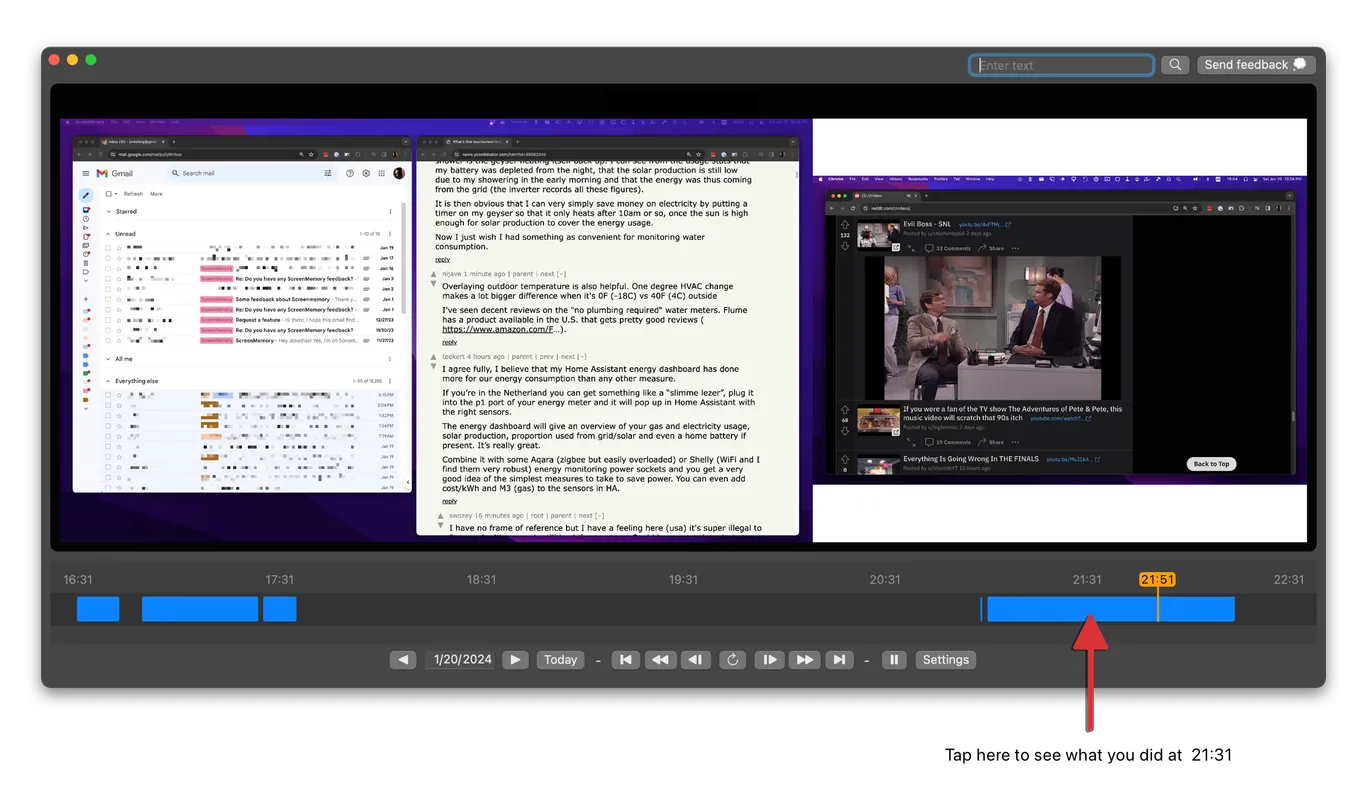Screen dimensions: 1367x800
Task: Click the Gmail select-all checkbox in screenshot
Action: 108,194
